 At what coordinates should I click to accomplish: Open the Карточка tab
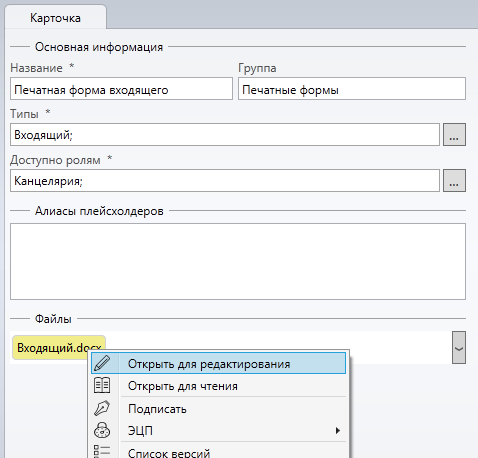click(x=55, y=18)
